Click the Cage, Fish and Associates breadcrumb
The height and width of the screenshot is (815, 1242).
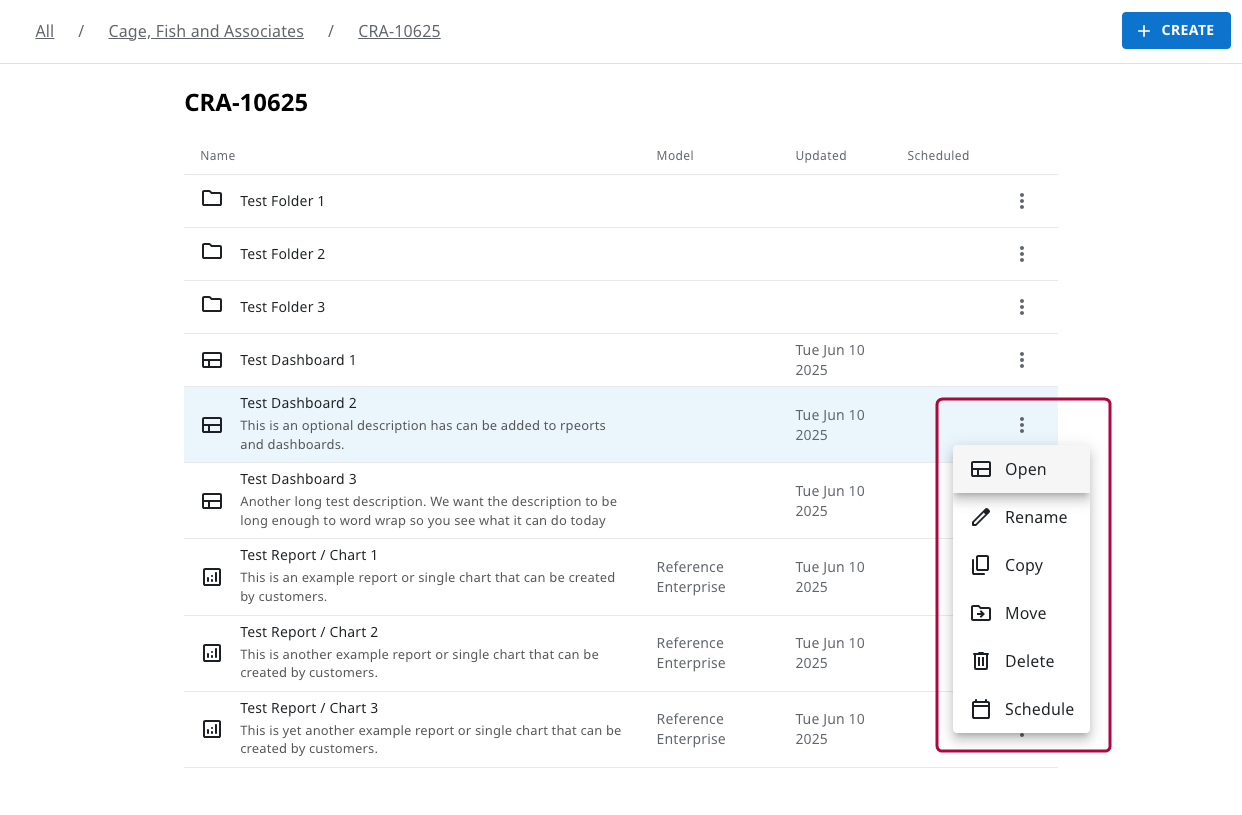206,31
